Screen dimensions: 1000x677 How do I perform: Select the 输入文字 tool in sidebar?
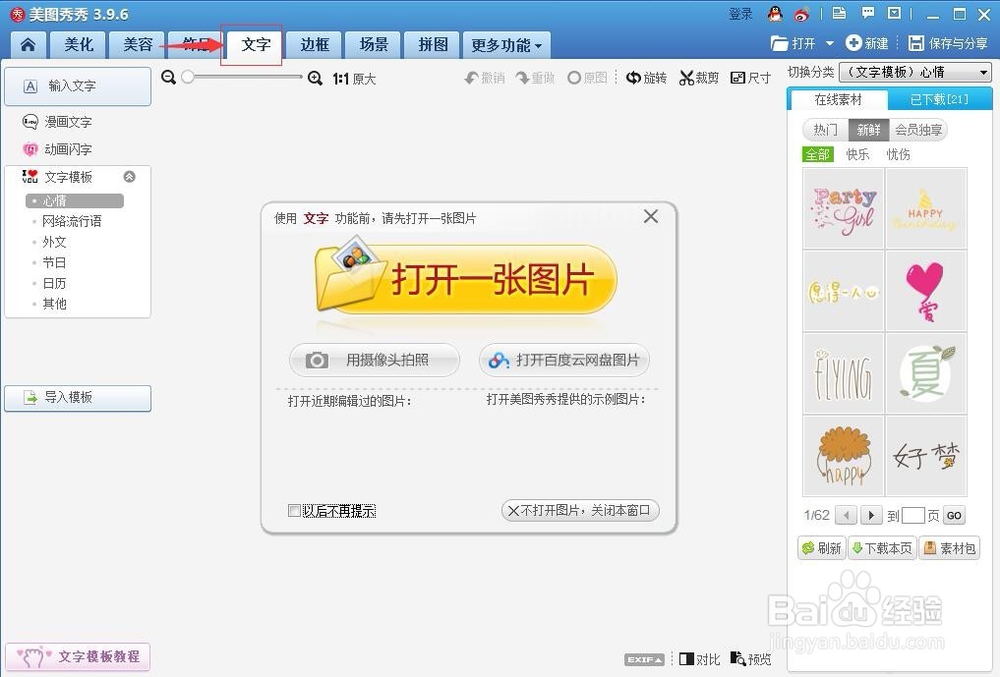(x=77, y=86)
